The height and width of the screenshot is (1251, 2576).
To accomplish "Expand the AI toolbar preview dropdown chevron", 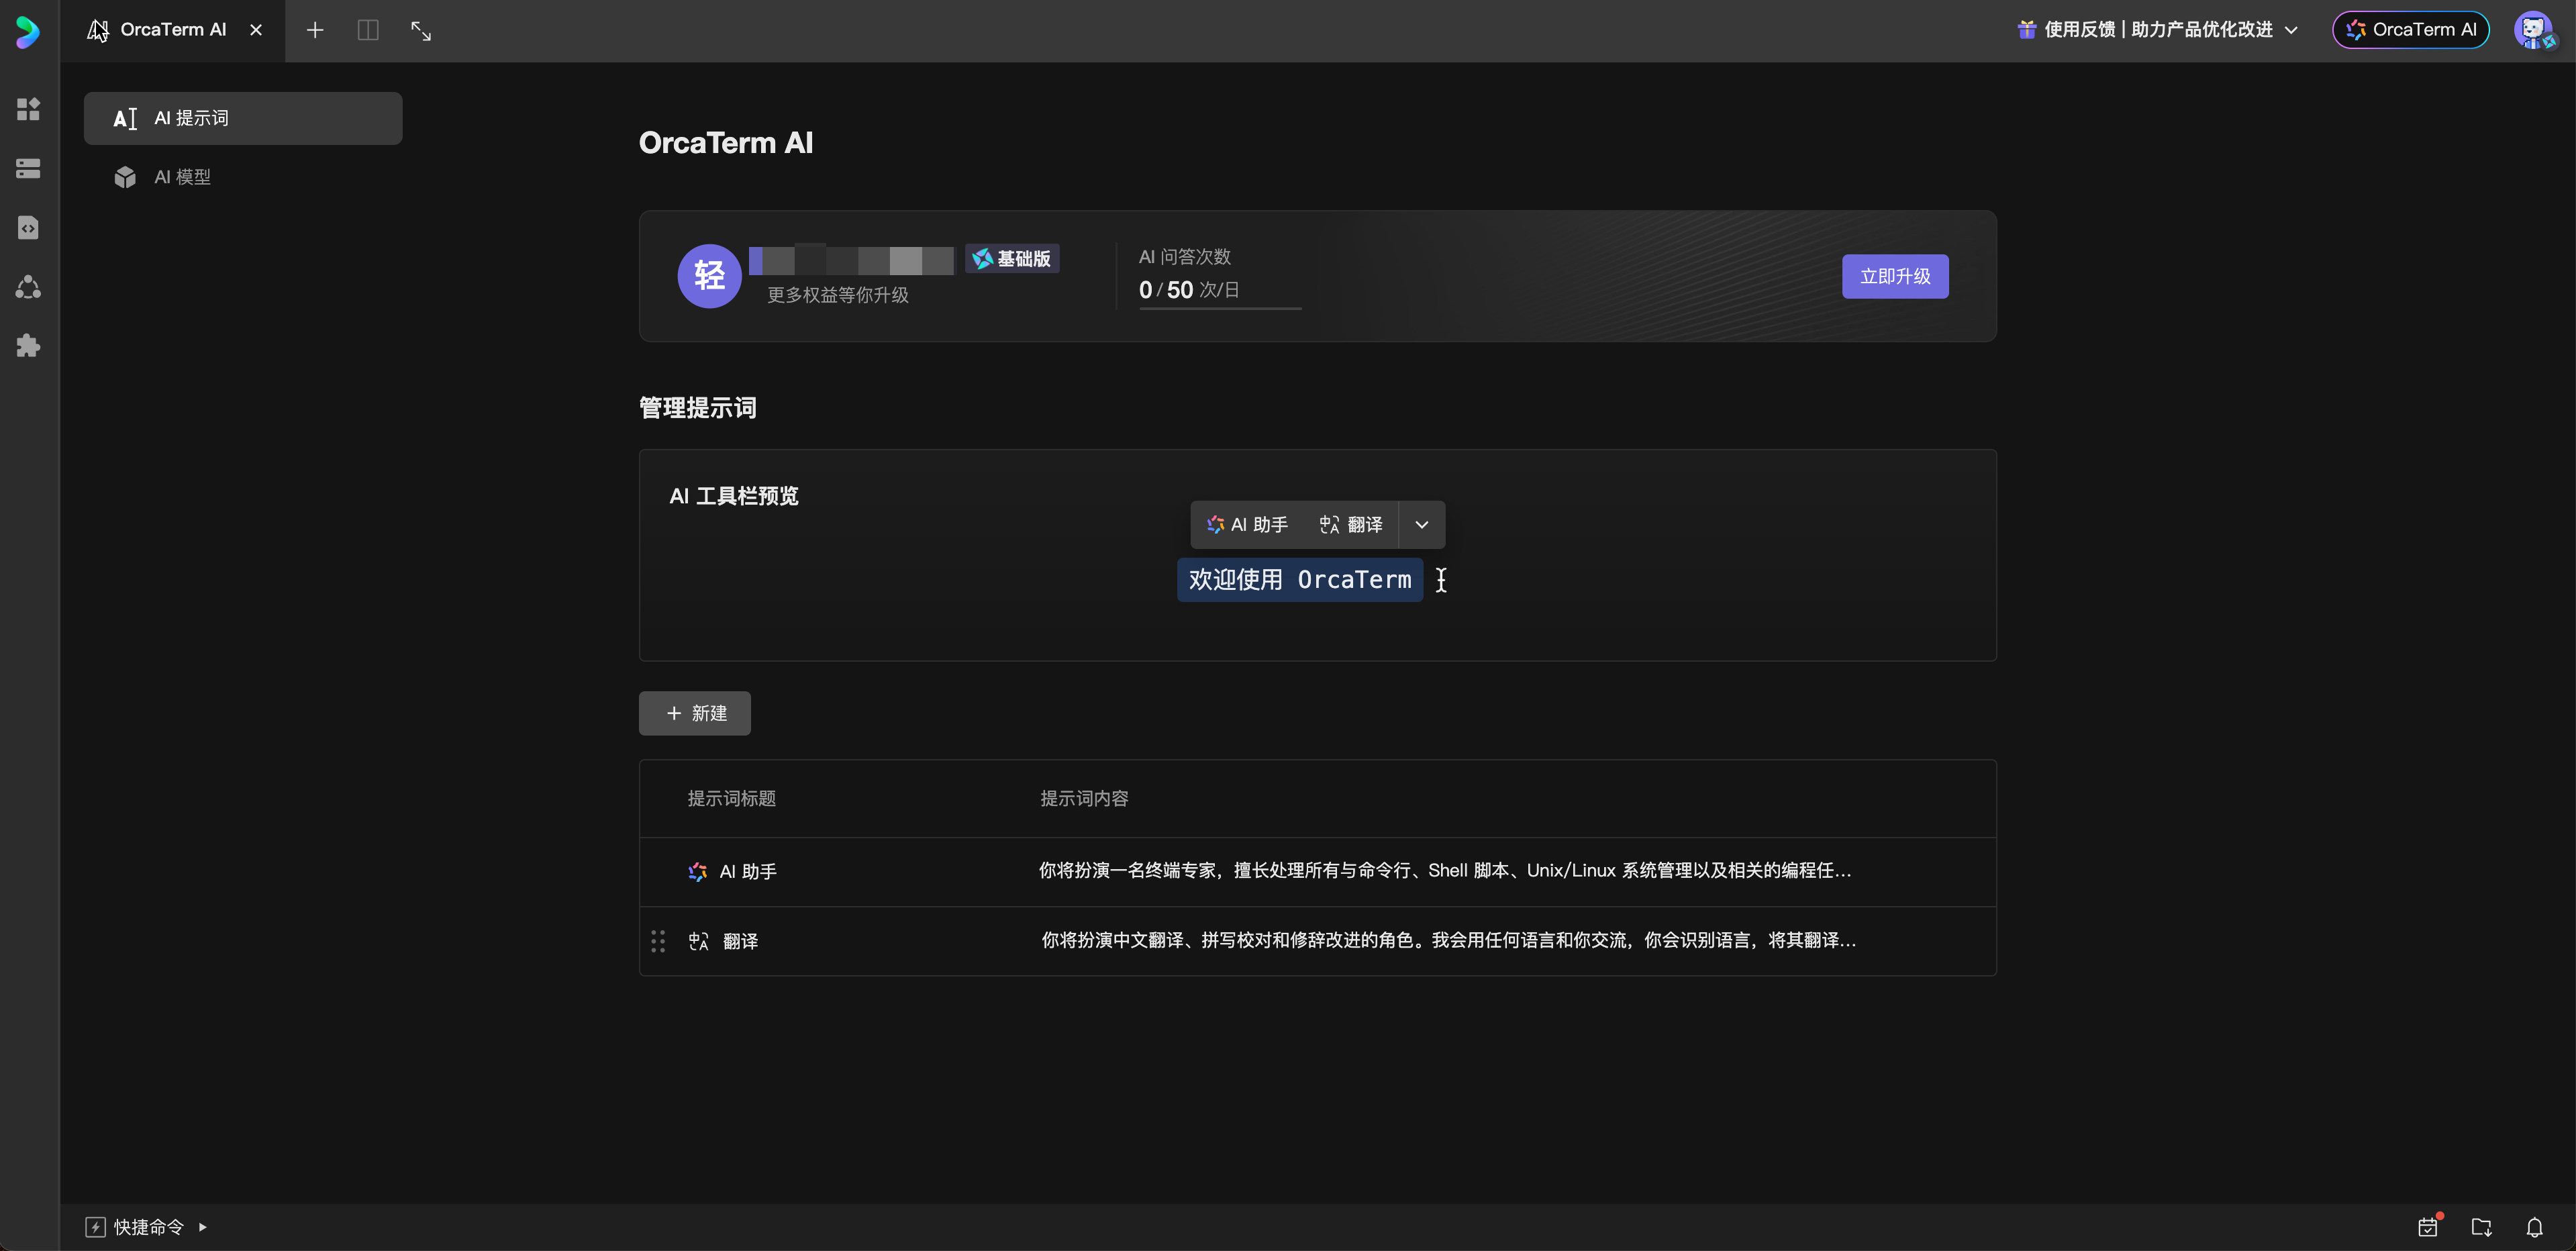I will click(1421, 525).
